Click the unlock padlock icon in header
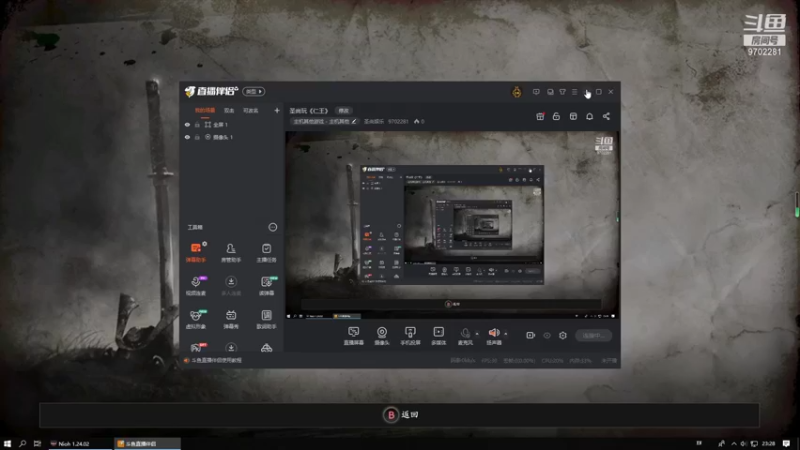Image resolution: width=800 pixels, height=450 pixels. [556, 116]
